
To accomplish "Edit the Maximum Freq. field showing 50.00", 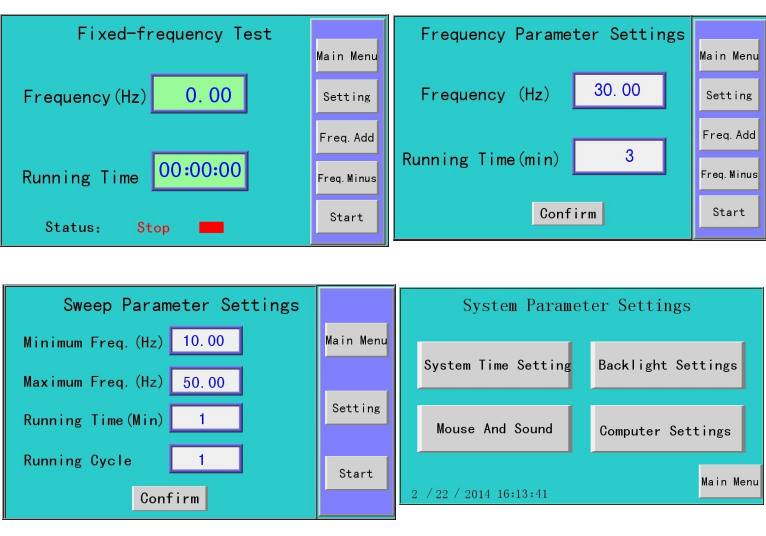I will [x=205, y=382].
